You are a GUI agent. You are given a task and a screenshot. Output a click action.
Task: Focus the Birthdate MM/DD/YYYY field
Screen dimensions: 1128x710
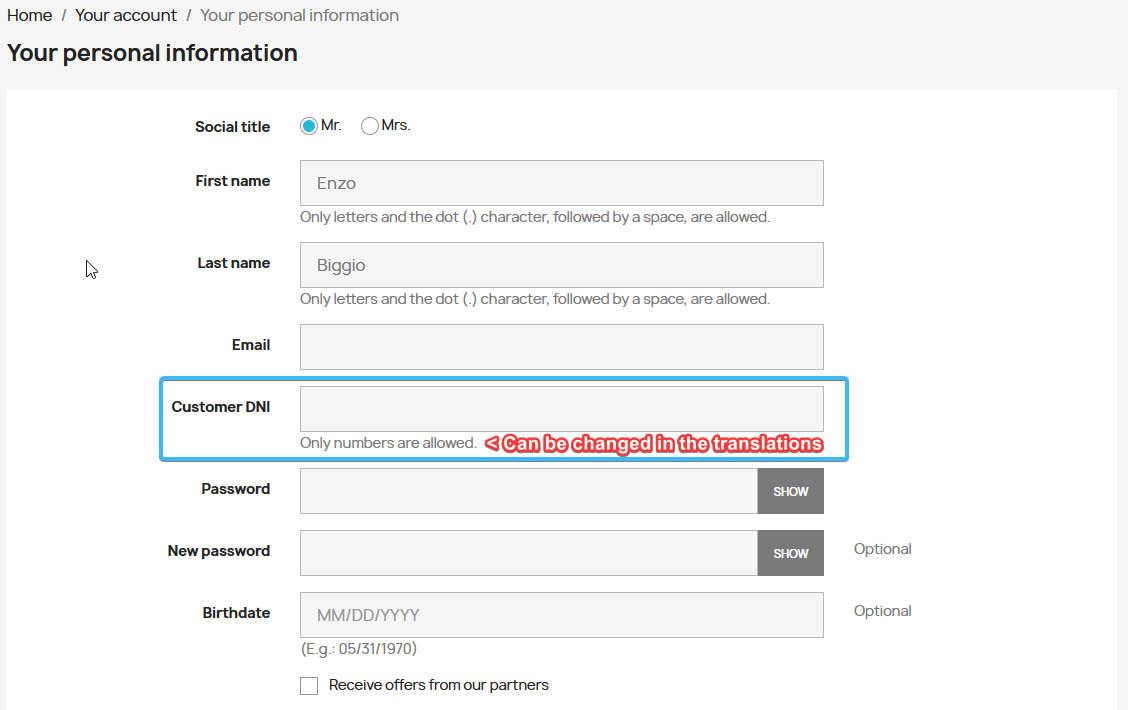click(561, 615)
